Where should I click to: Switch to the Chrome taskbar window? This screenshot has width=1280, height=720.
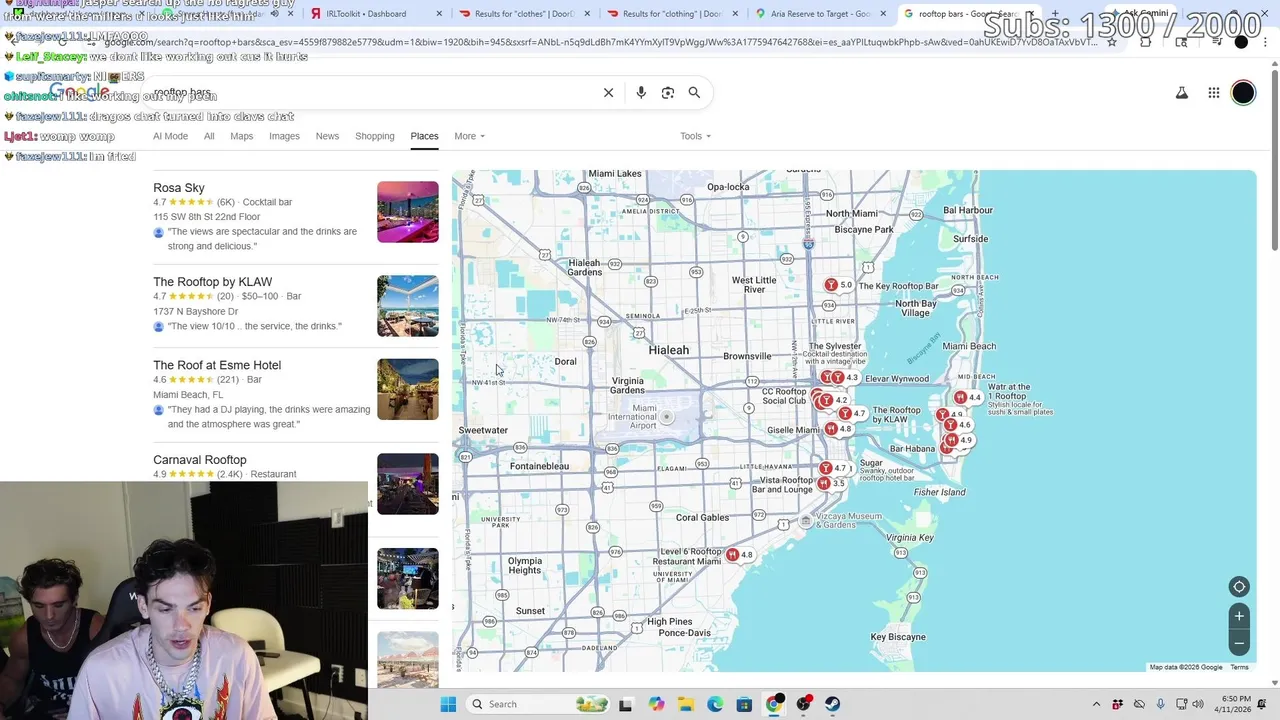click(774, 704)
